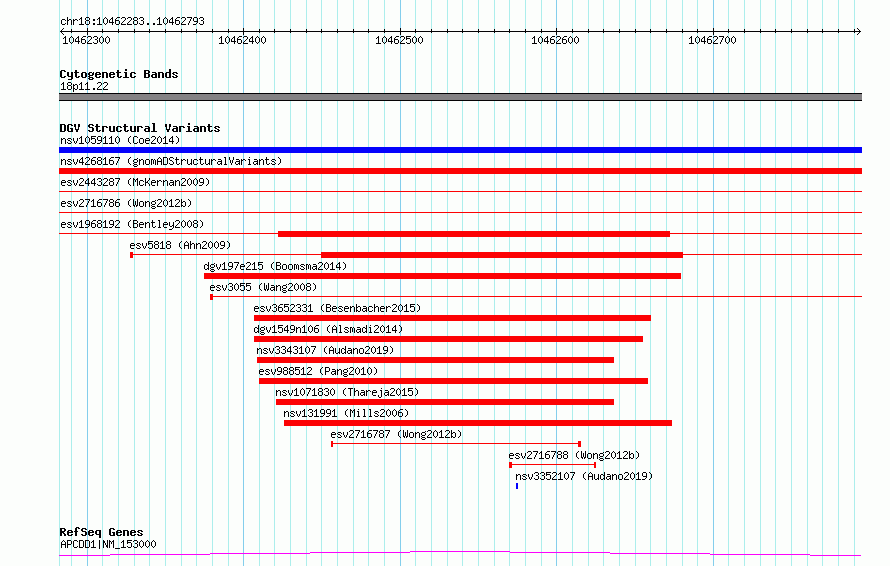Image resolution: width=890 pixels, height=566 pixels.
Task: Click the chr18:10462283..10462793 position label
Action: click(132, 22)
